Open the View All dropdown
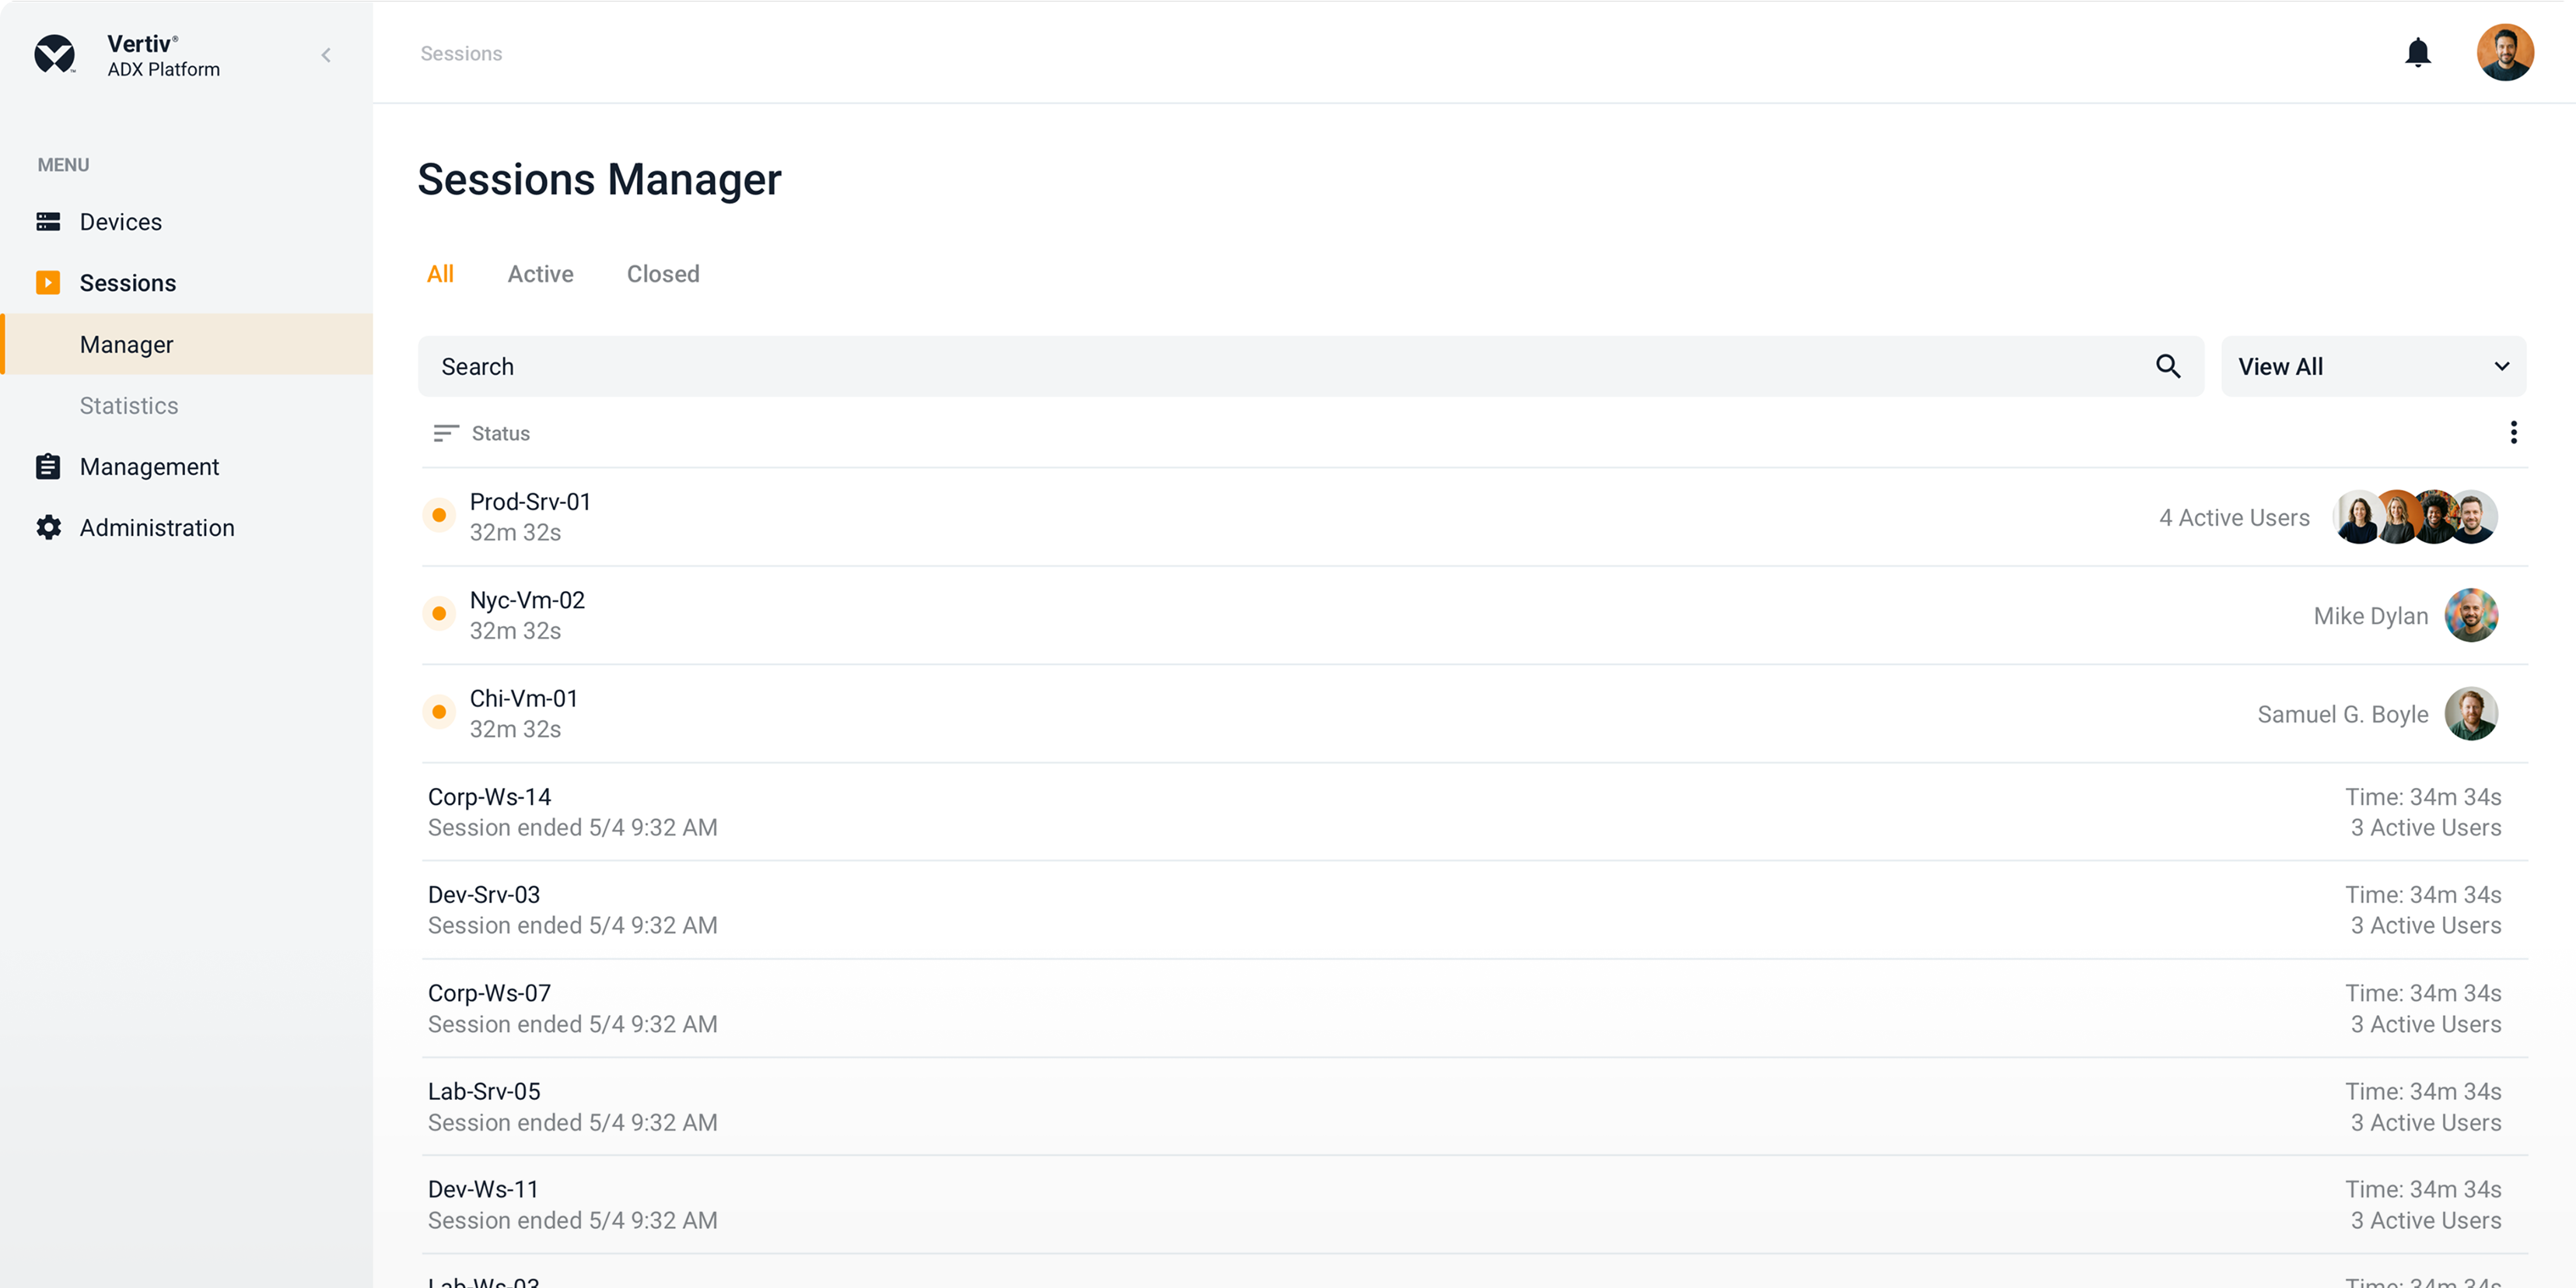 click(2373, 366)
